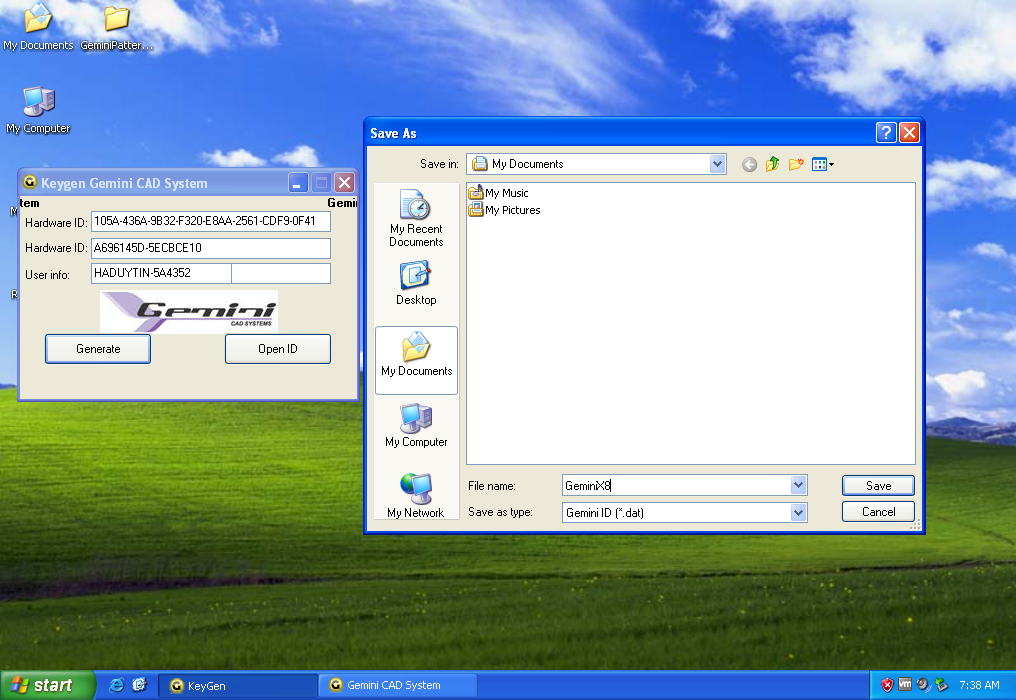Focus the Hardware ID field containing A696145D
This screenshot has height=700, width=1016.
(211, 248)
